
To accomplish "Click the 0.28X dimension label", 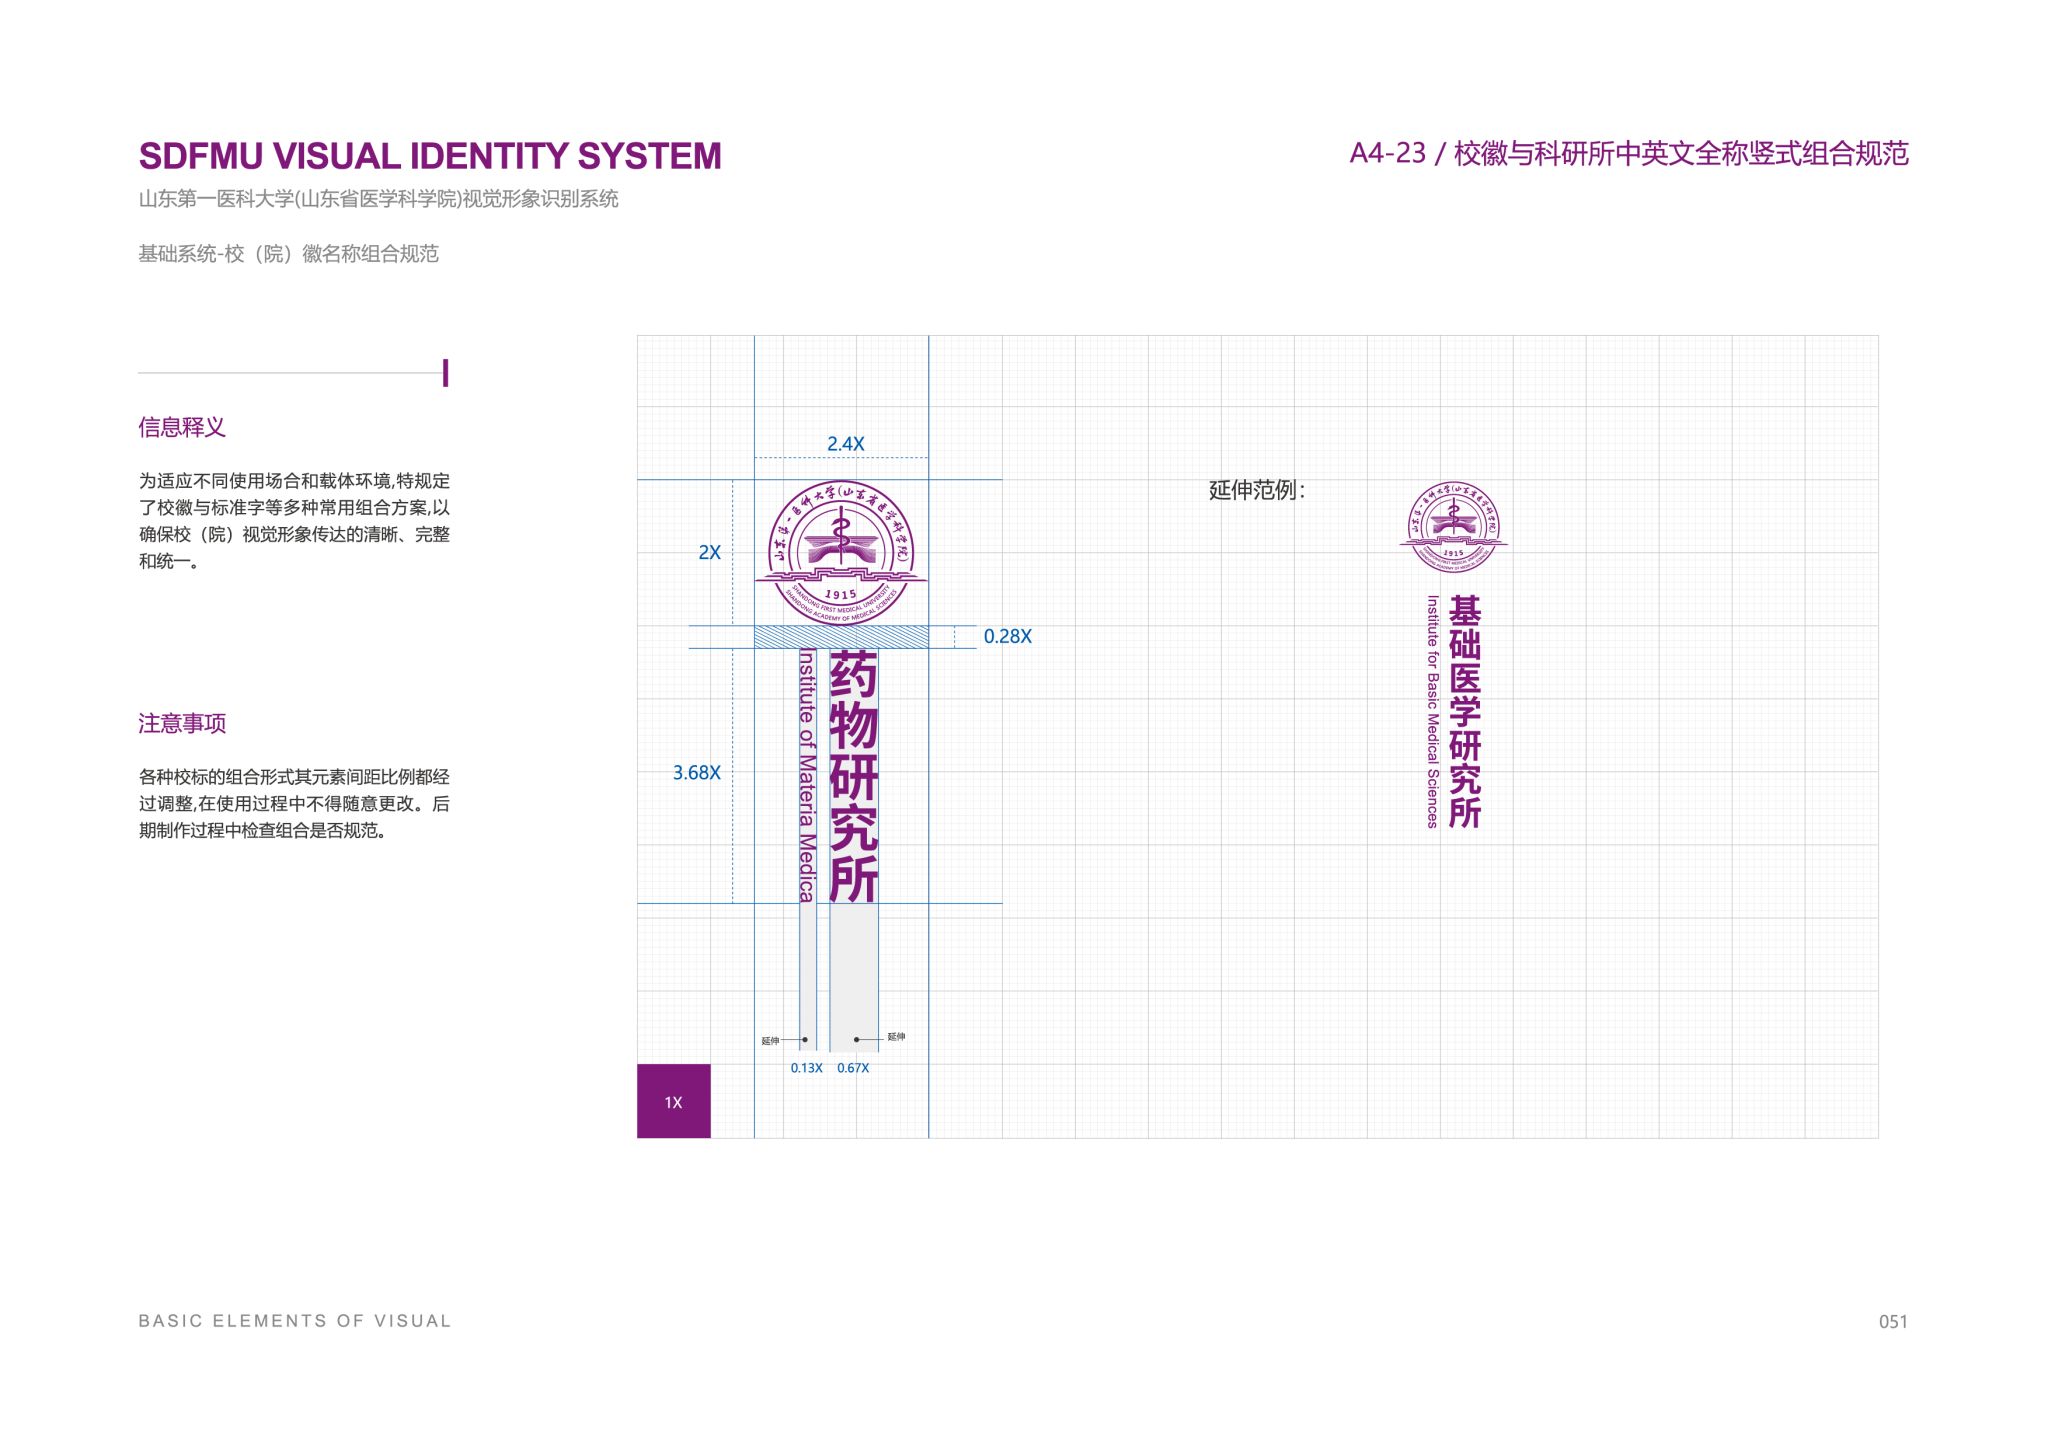I will 1007,637.
